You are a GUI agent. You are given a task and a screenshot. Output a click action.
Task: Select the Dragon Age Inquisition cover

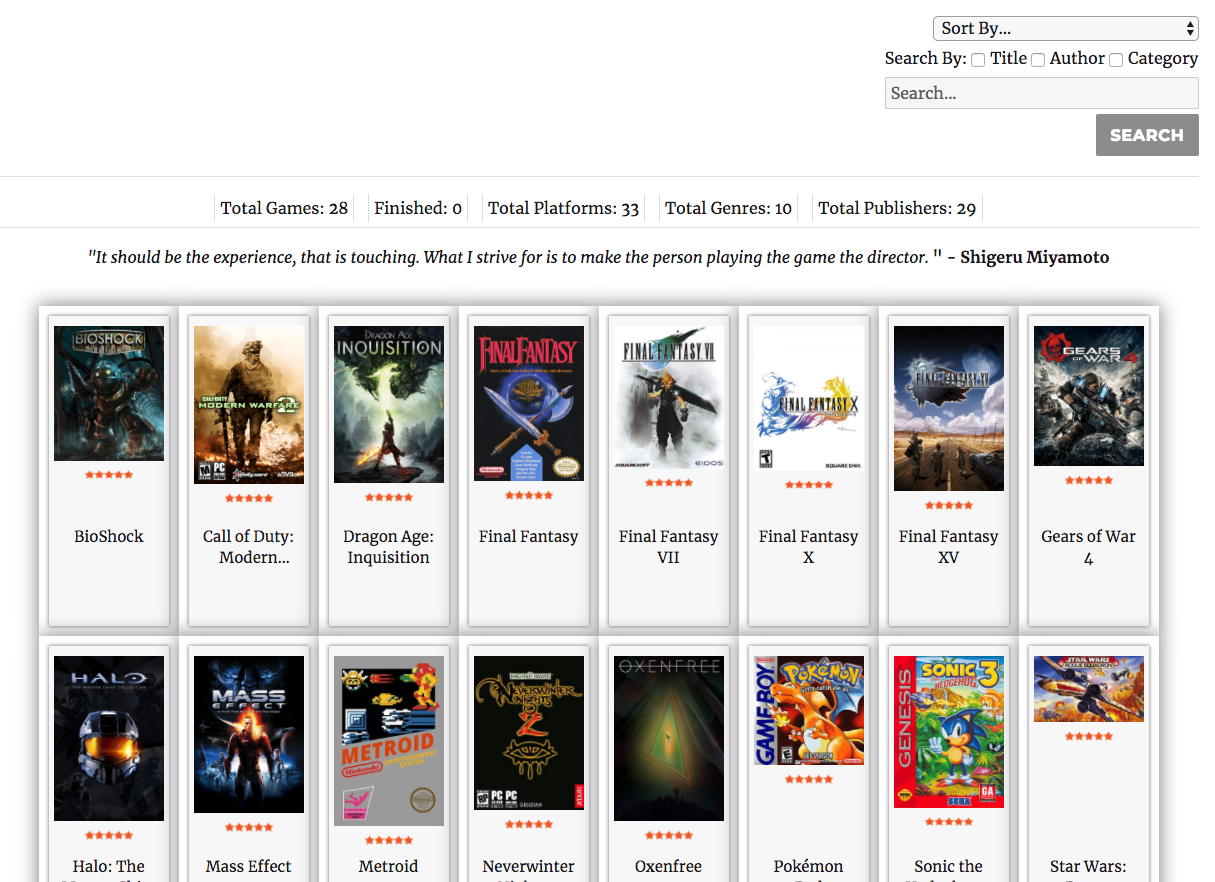tap(389, 404)
